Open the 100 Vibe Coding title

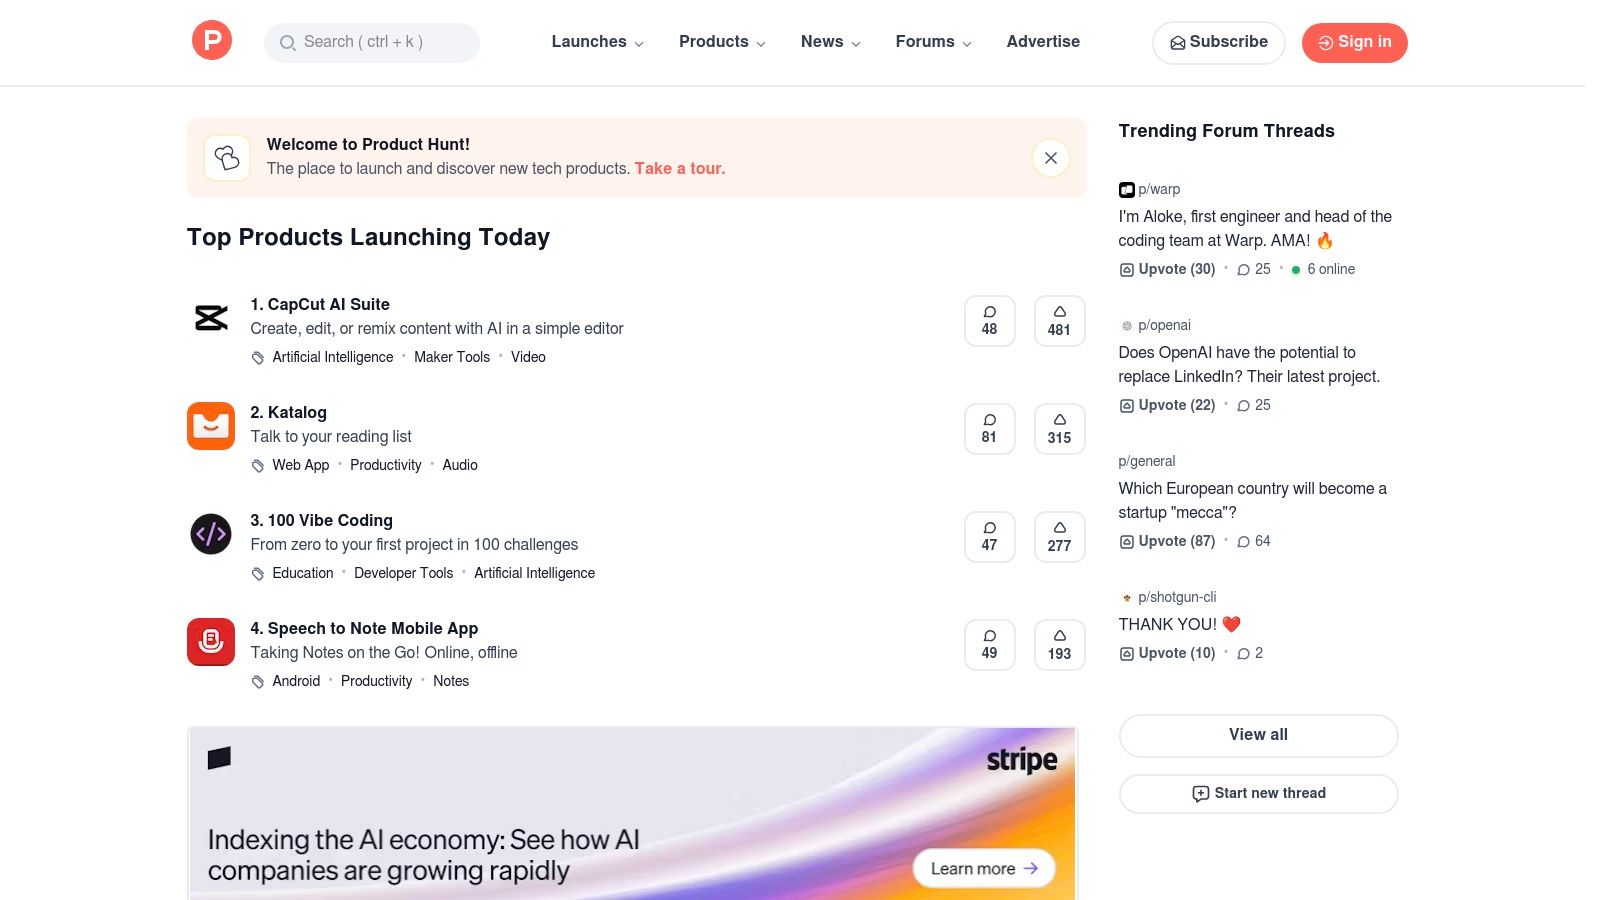point(321,521)
